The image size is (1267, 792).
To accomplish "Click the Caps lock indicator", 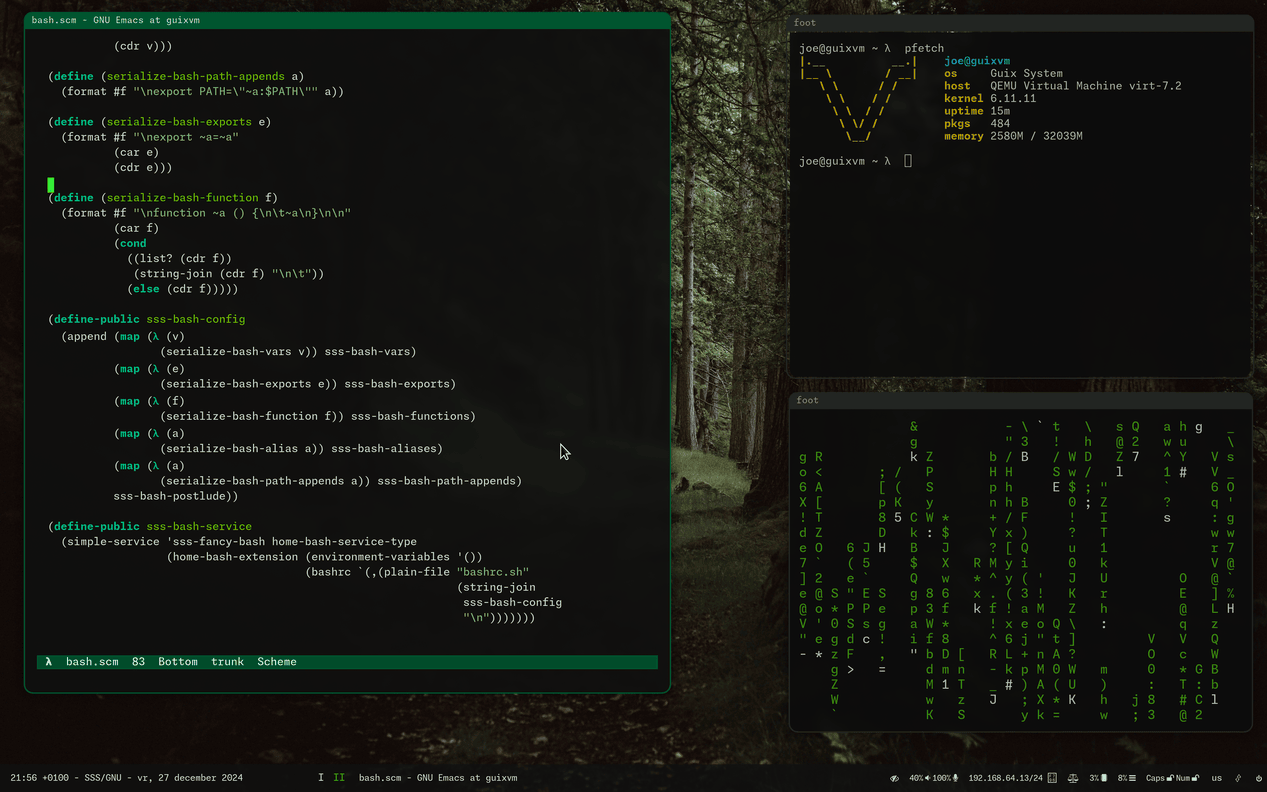I will pos(1158,778).
